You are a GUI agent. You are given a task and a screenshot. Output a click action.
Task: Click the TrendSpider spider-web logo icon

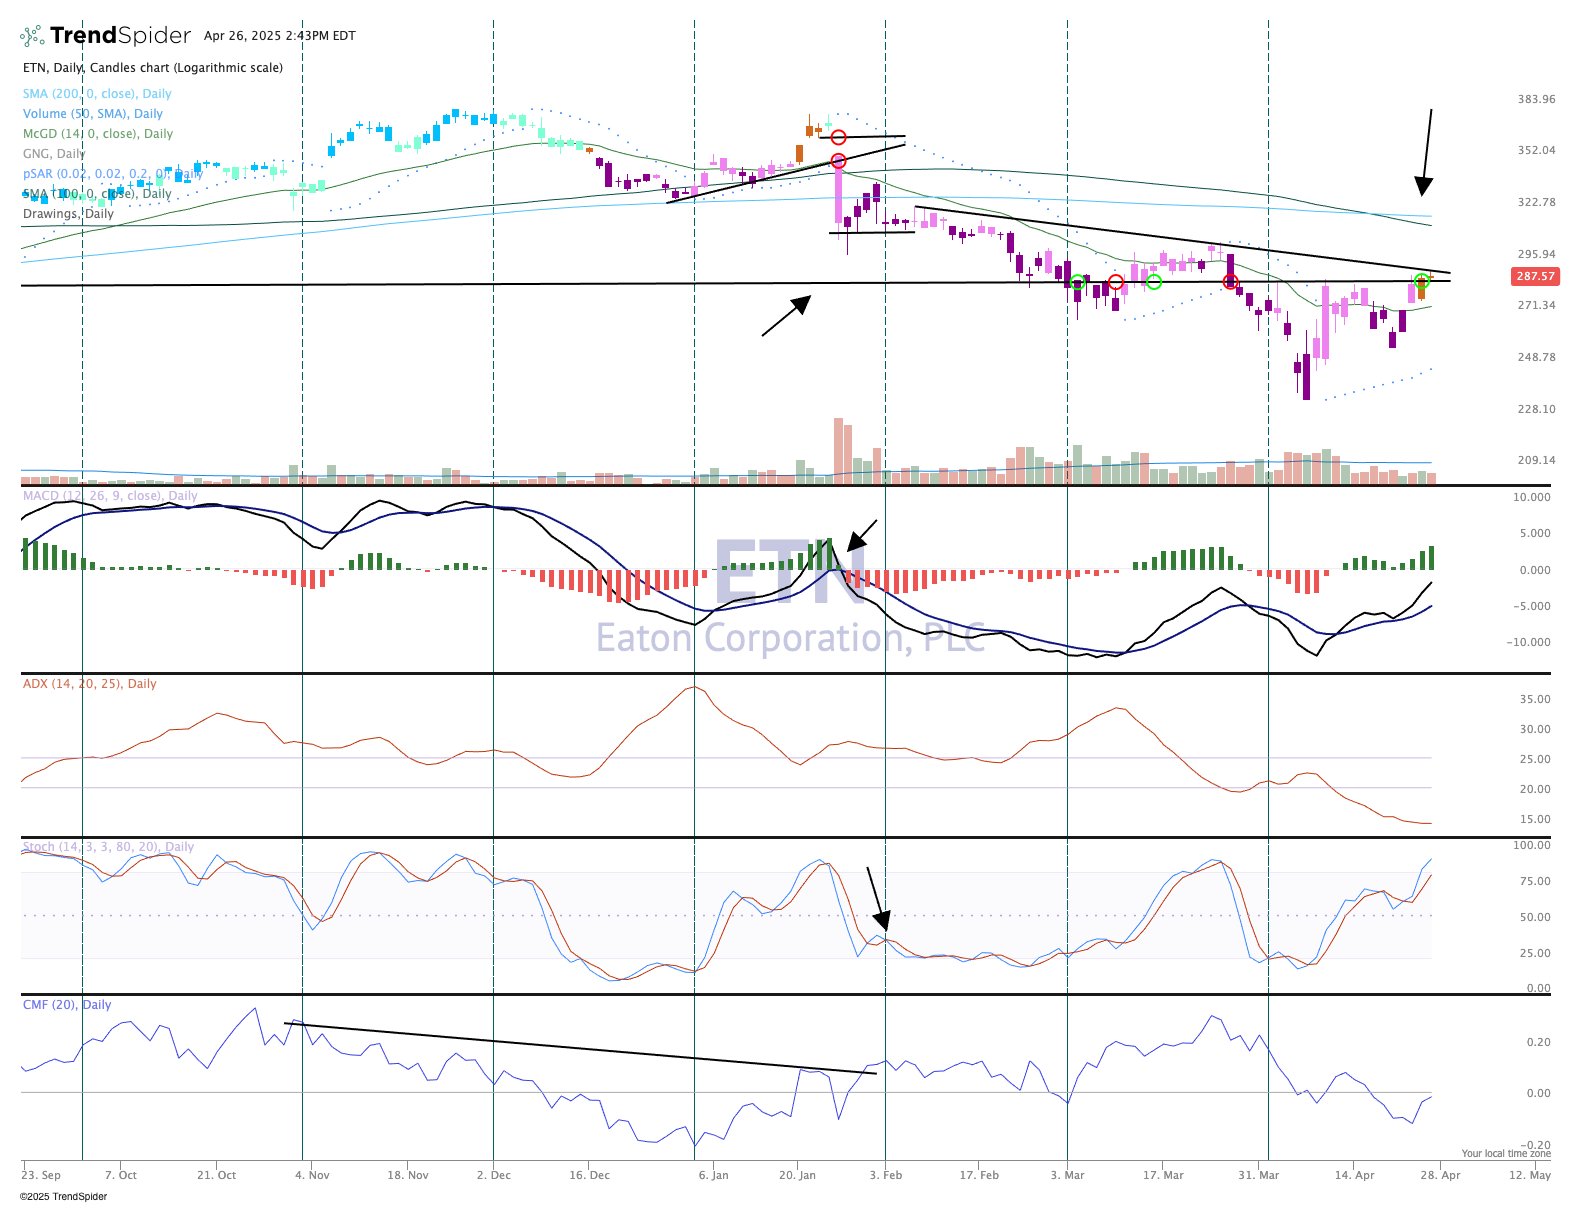pos(33,36)
